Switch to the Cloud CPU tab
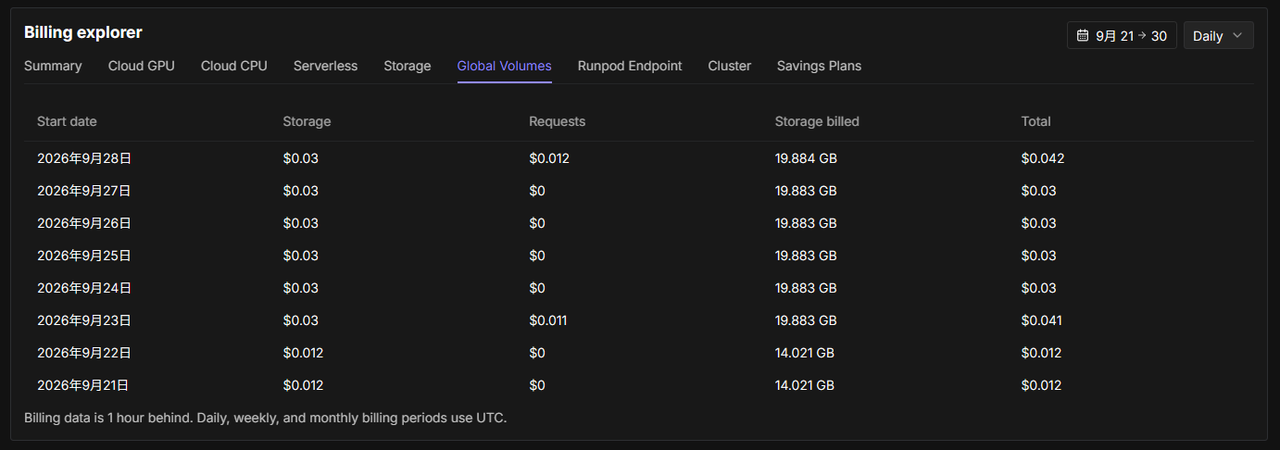 (x=234, y=66)
